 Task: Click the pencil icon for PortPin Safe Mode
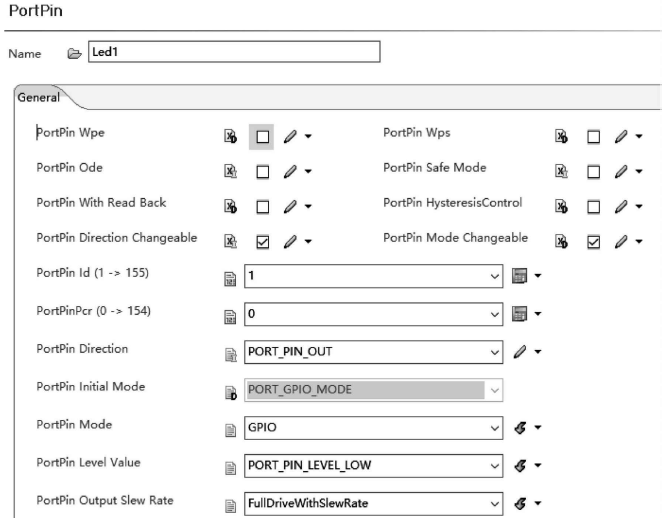point(621,171)
